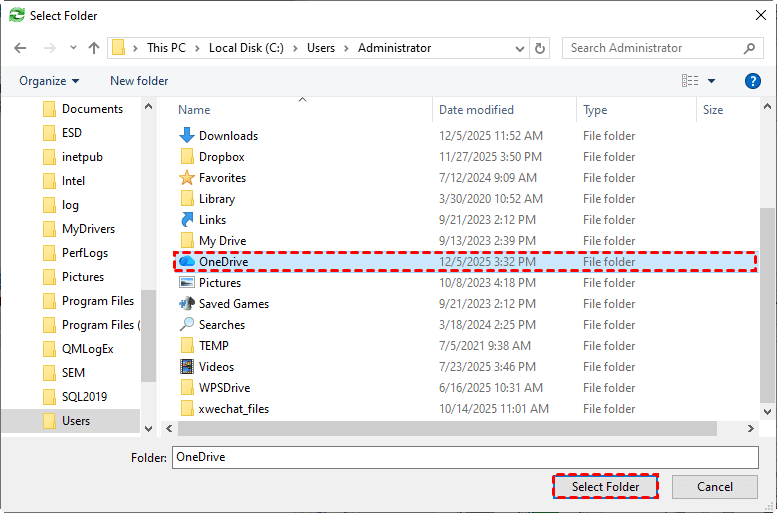This screenshot has height=513, width=777.
Task: Open recent locations dropdown arrow
Action: pos(72,48)
